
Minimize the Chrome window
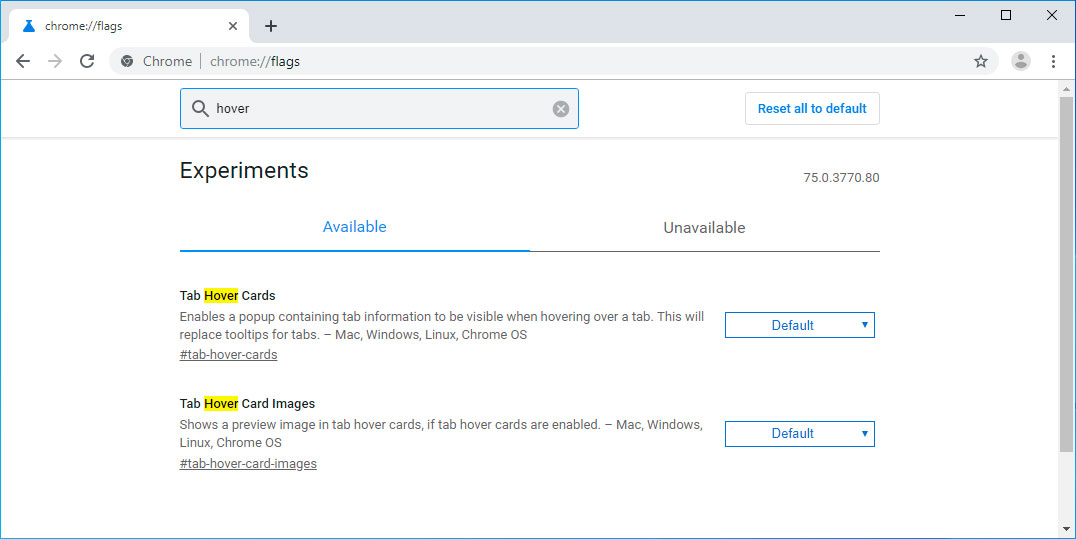(x=960, y=15)
